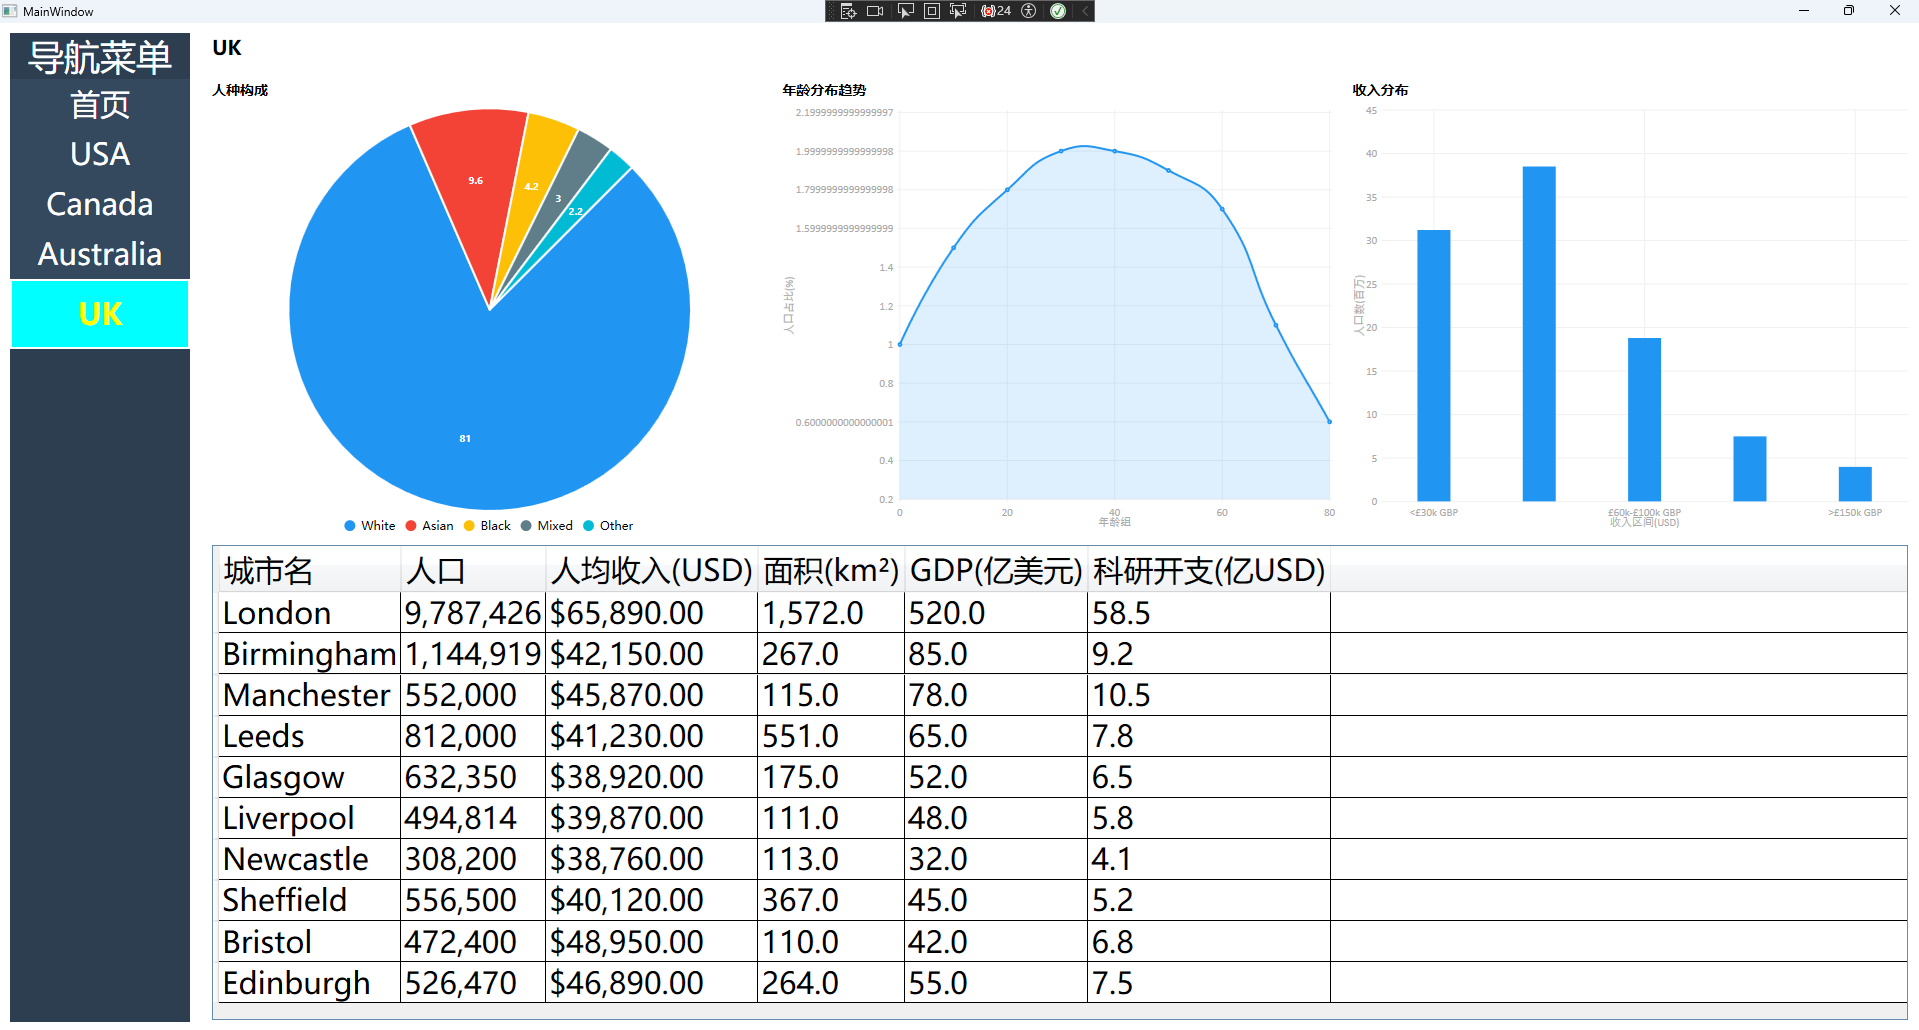Screen dimensions: 1919x1030
Task: Click GDP cell 52.0
Action: (x=996, y=777)
